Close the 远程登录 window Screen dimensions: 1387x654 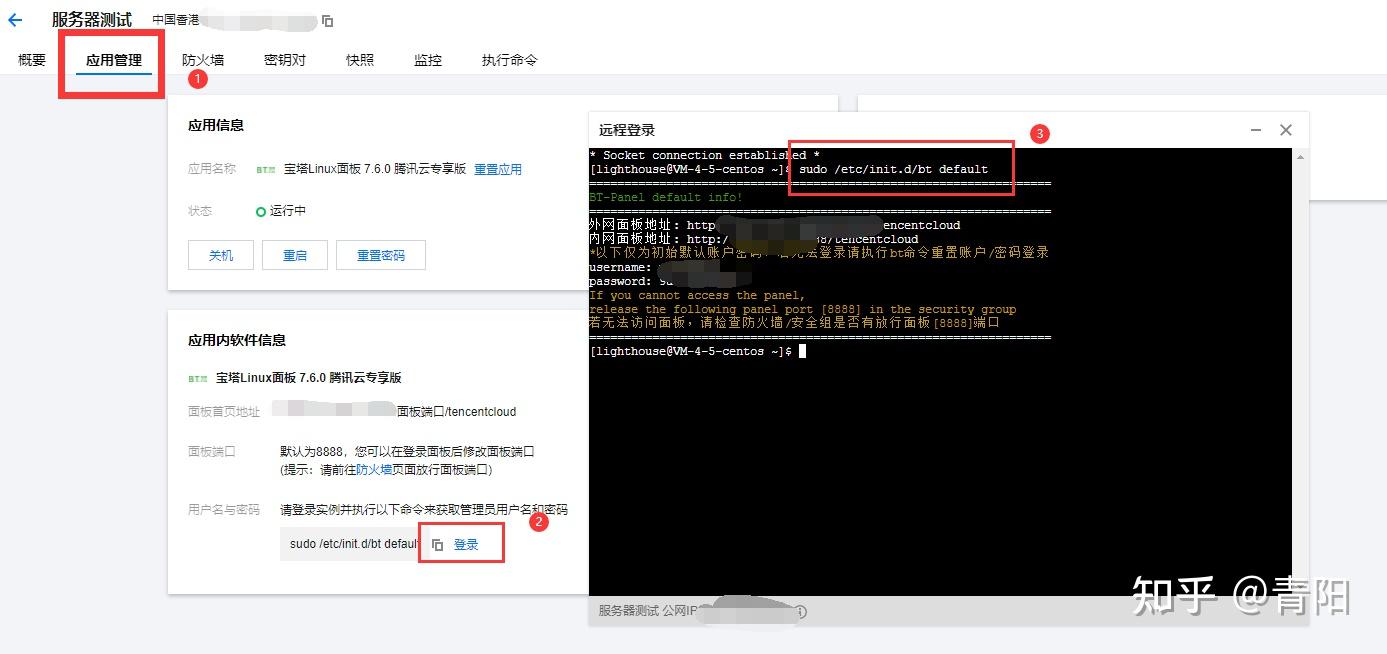(1286, 130)
